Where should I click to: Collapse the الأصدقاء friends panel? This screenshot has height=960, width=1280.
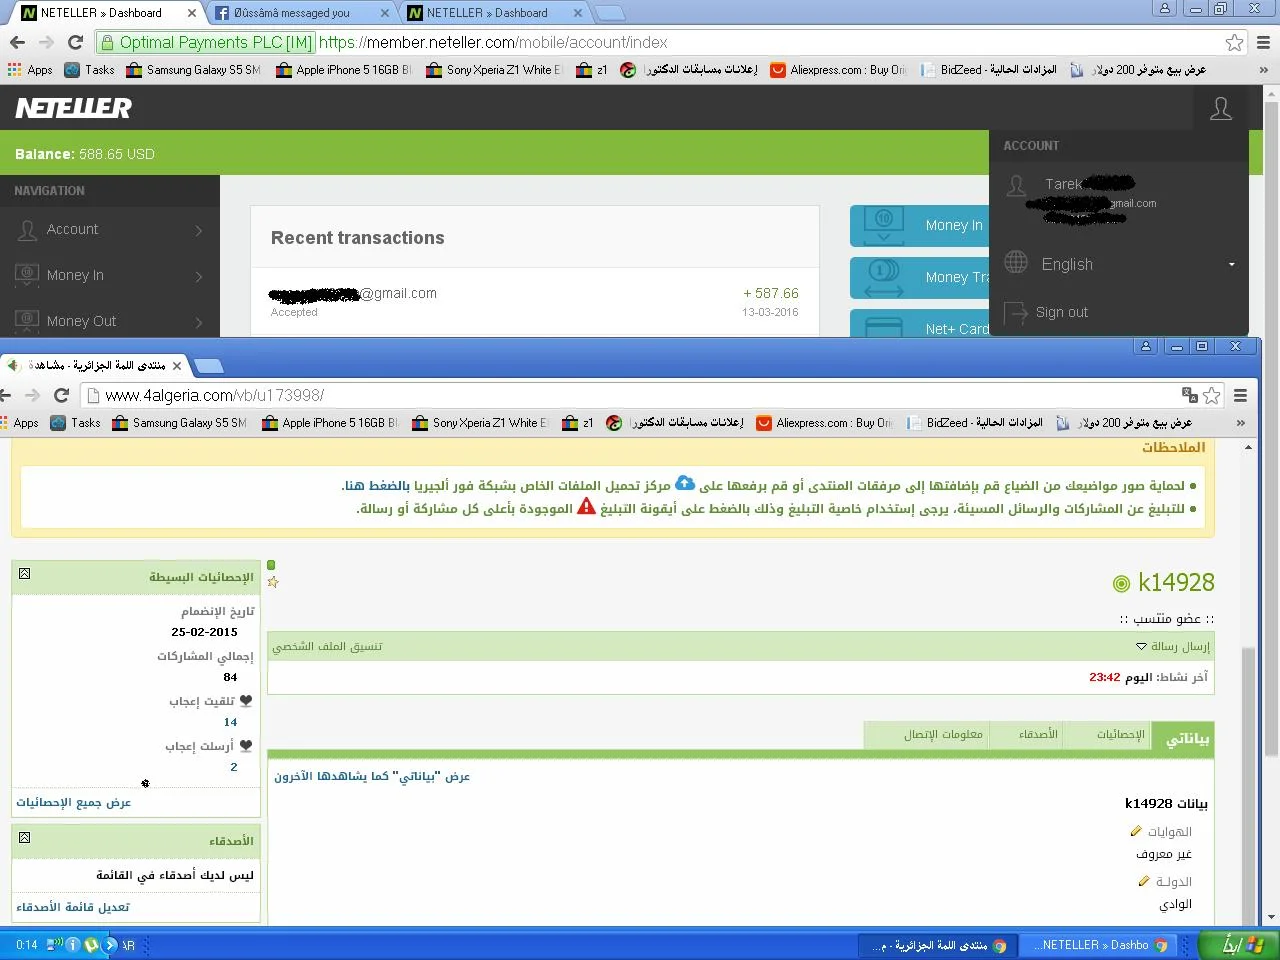point(25,838)
